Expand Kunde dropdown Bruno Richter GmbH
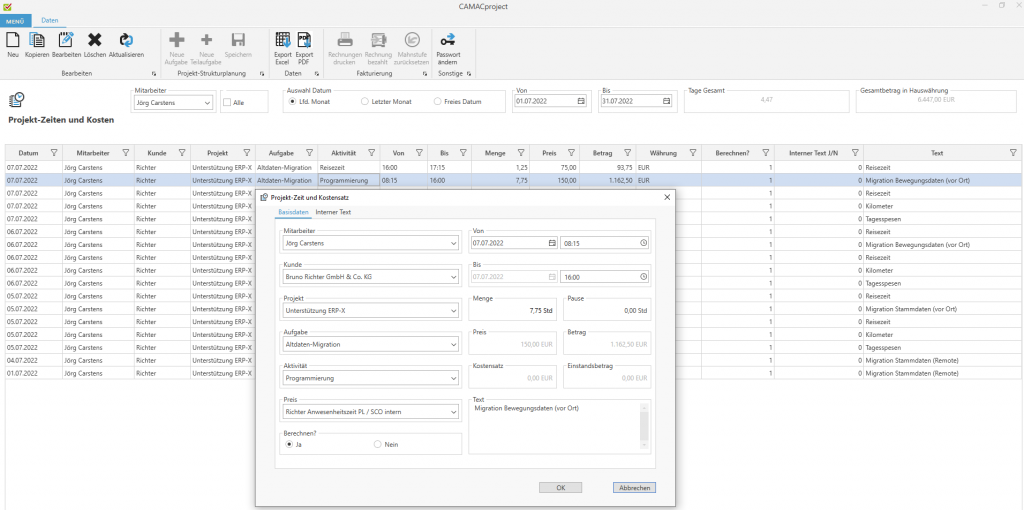Image resolution: width=1024 pixels, height=510 pixels. coord(454,277)
